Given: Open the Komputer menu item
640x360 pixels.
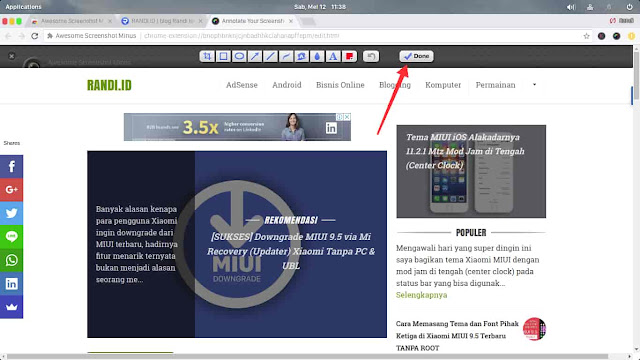Looking at the screenshot, I should (x=443, y=85).
